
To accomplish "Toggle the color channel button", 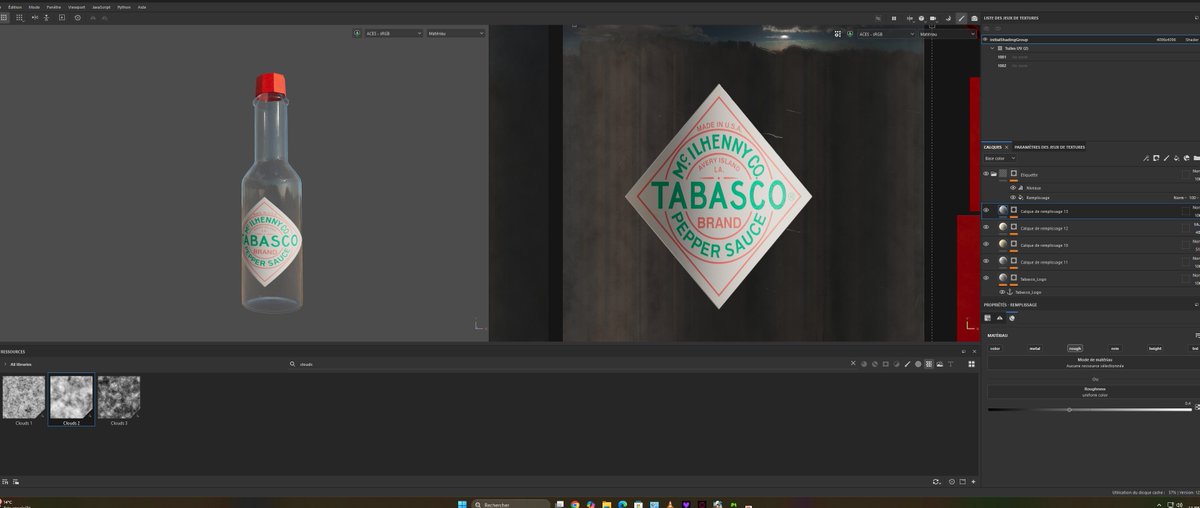I will [x=994, y=348].
